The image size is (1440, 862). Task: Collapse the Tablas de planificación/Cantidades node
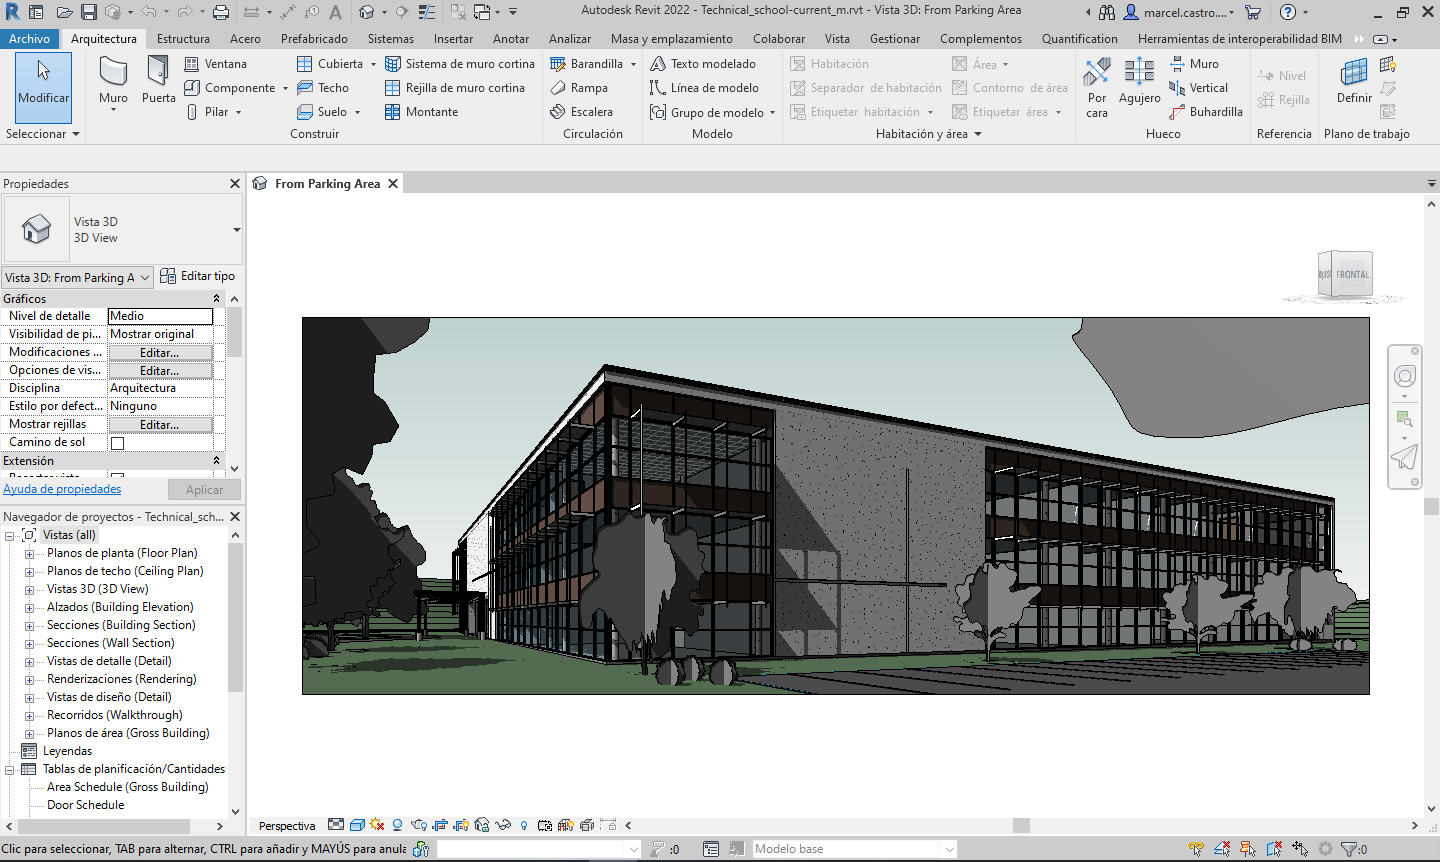click(9, 769)
